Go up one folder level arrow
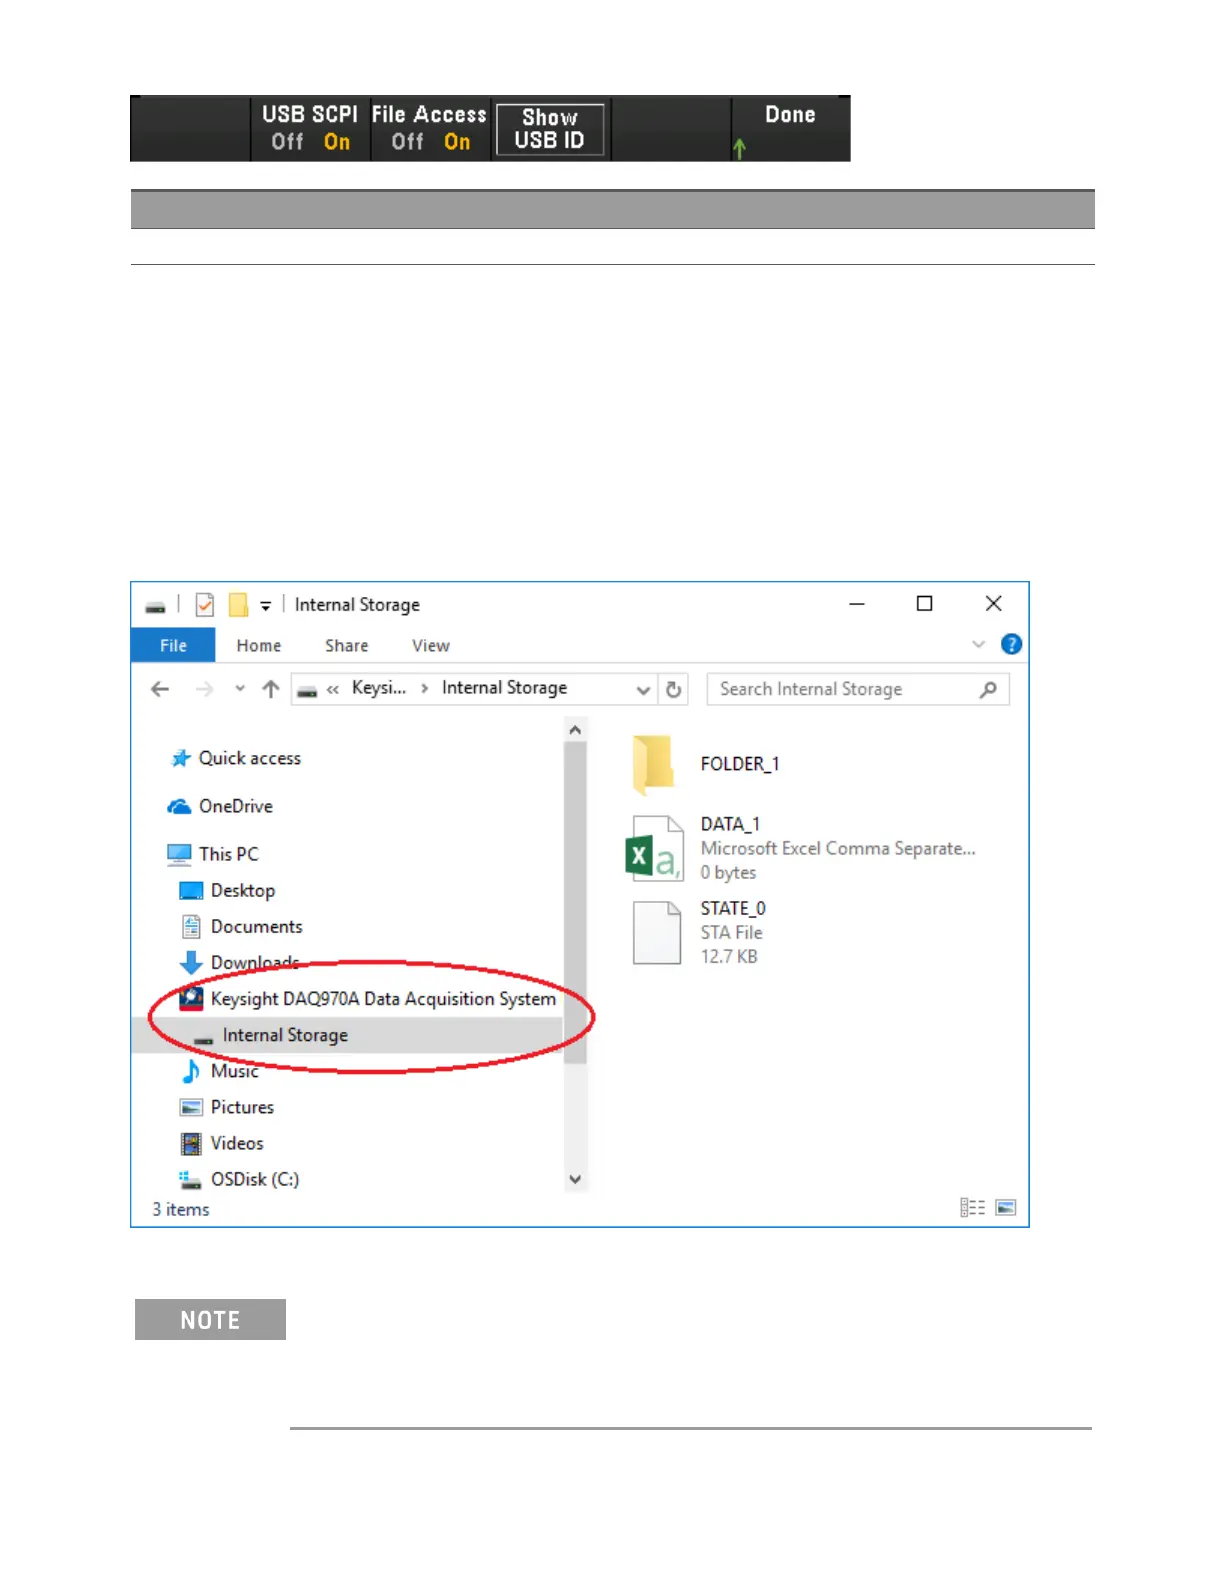 [270, 689]
